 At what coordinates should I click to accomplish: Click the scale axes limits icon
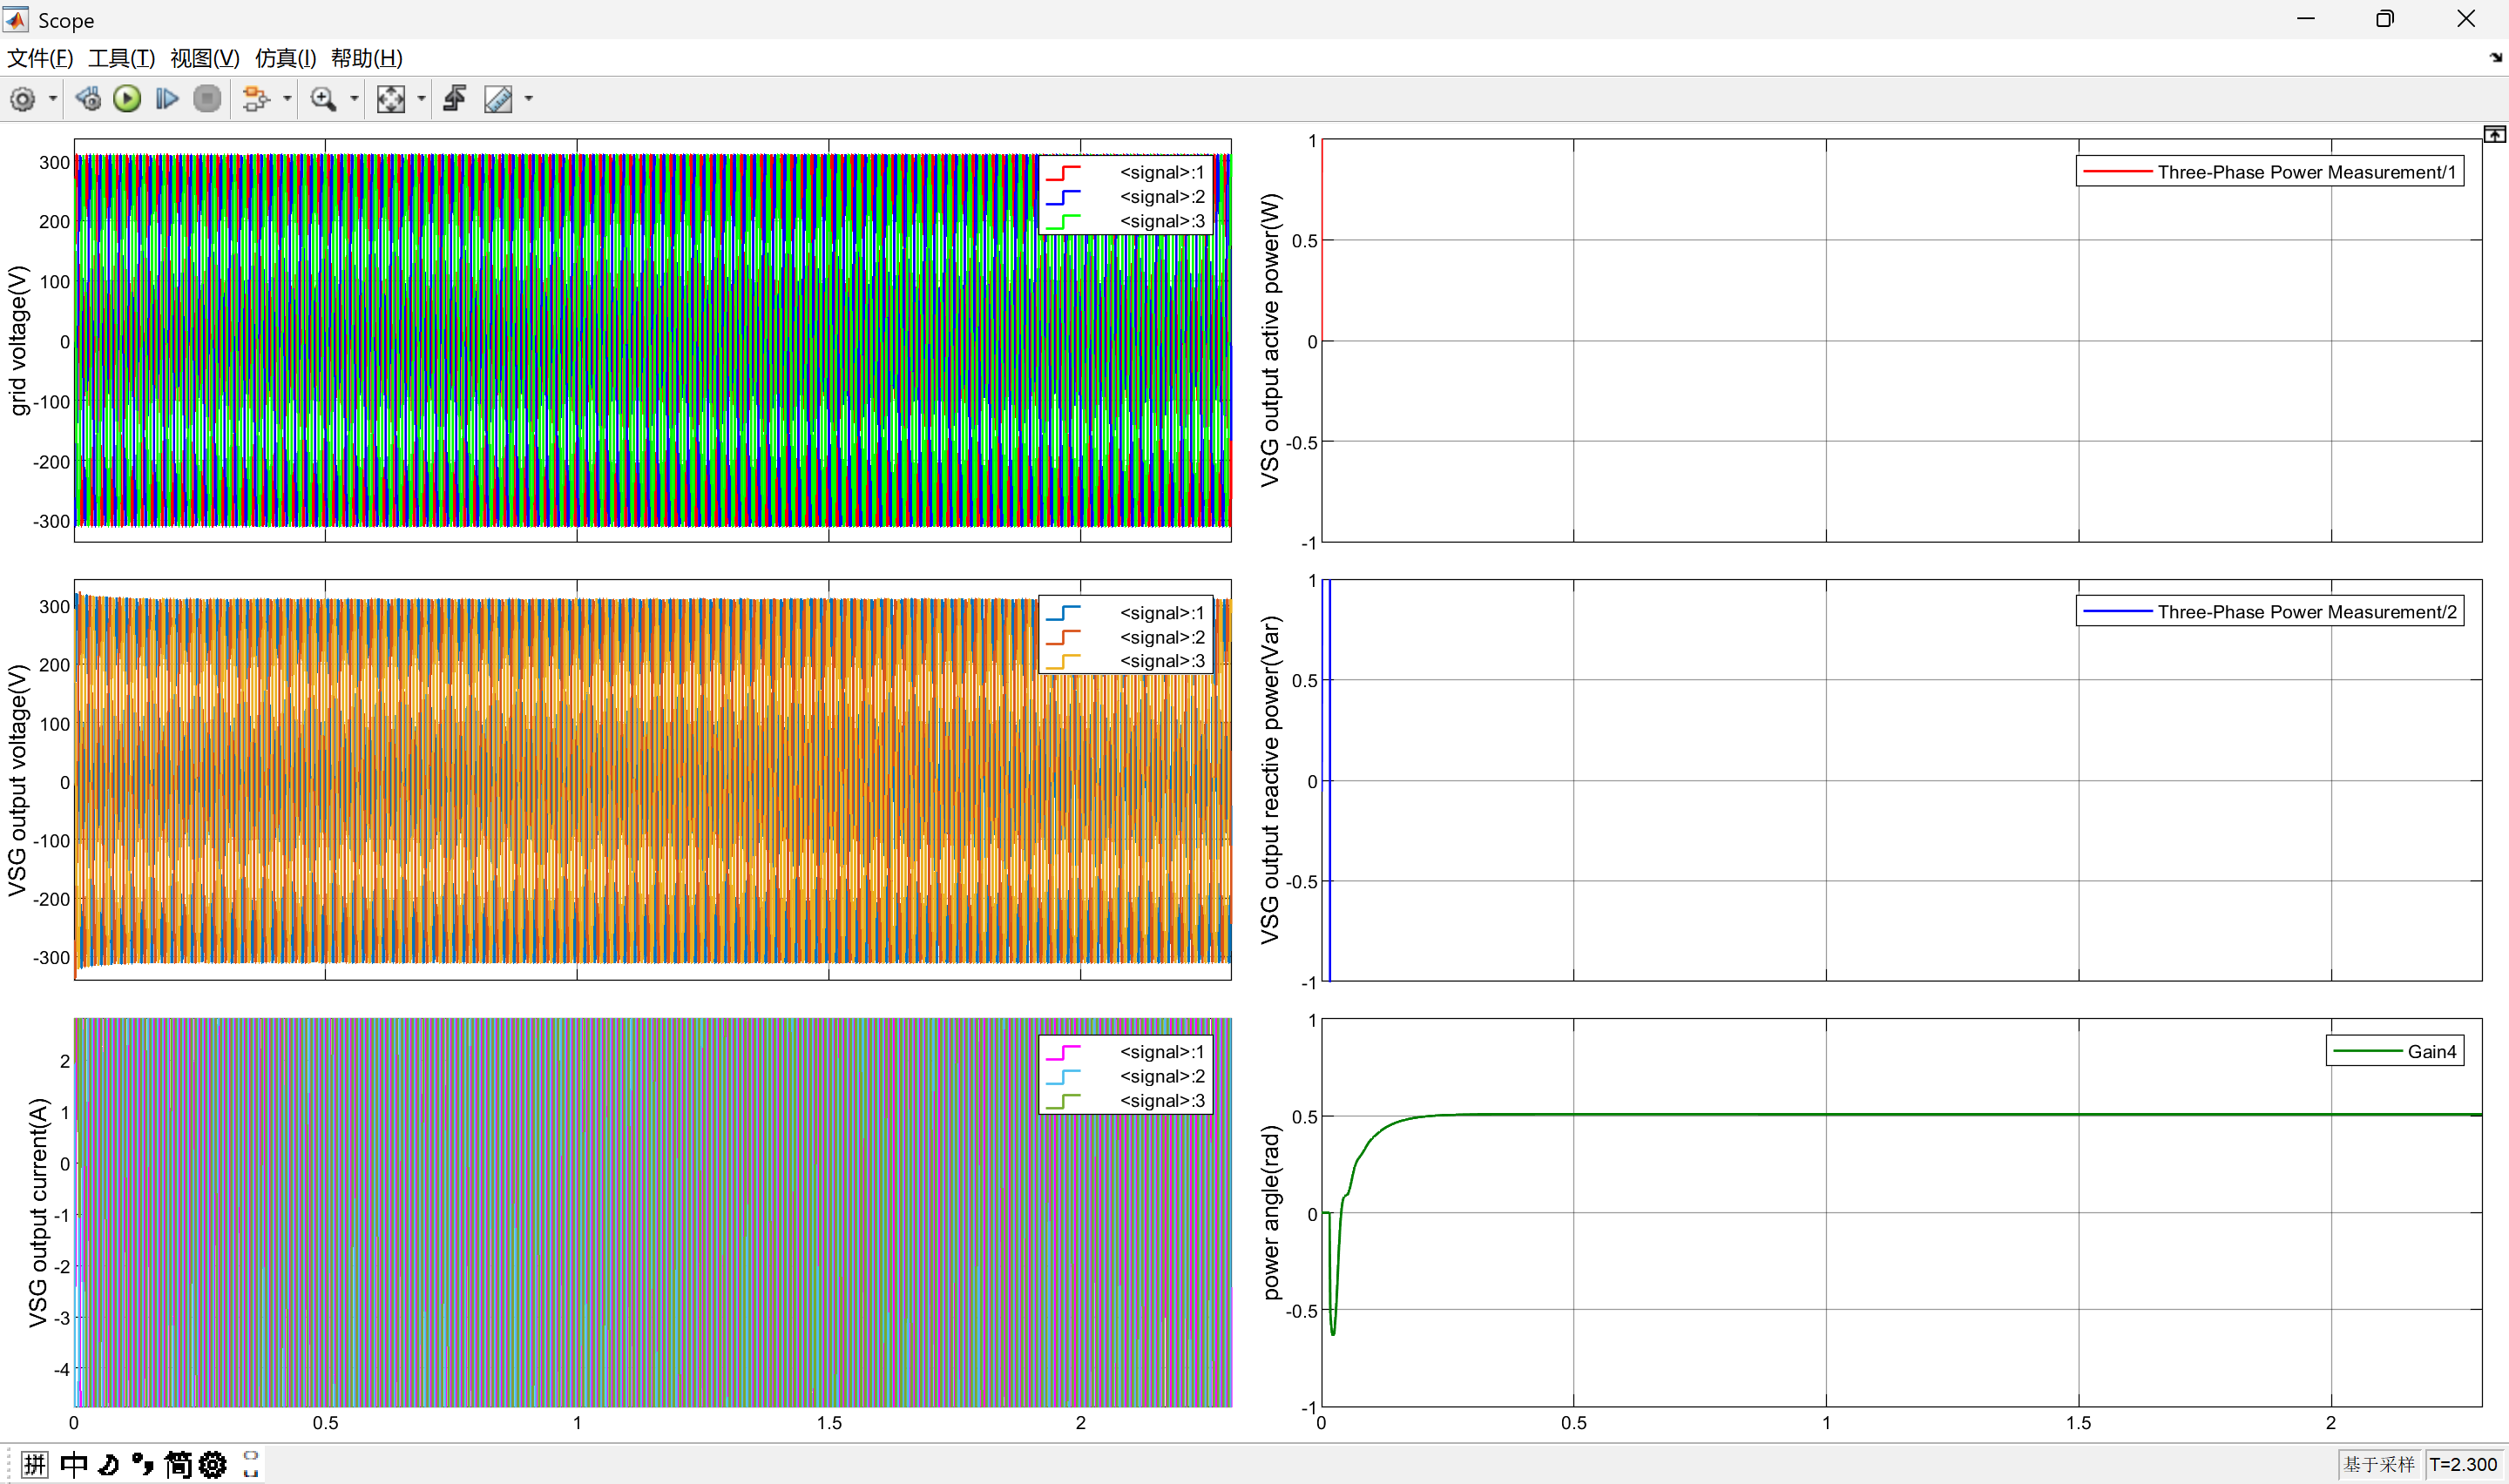click(390, 99)
